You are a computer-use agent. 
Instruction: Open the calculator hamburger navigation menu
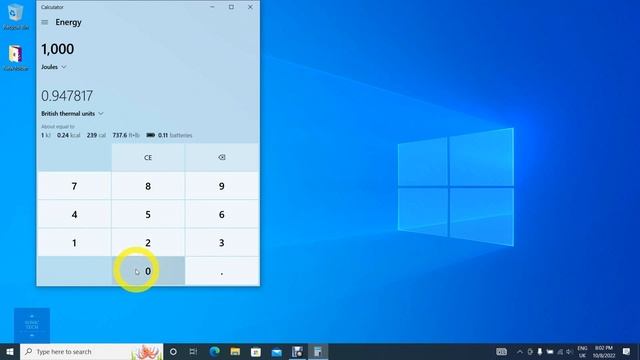tap(45, 22)
